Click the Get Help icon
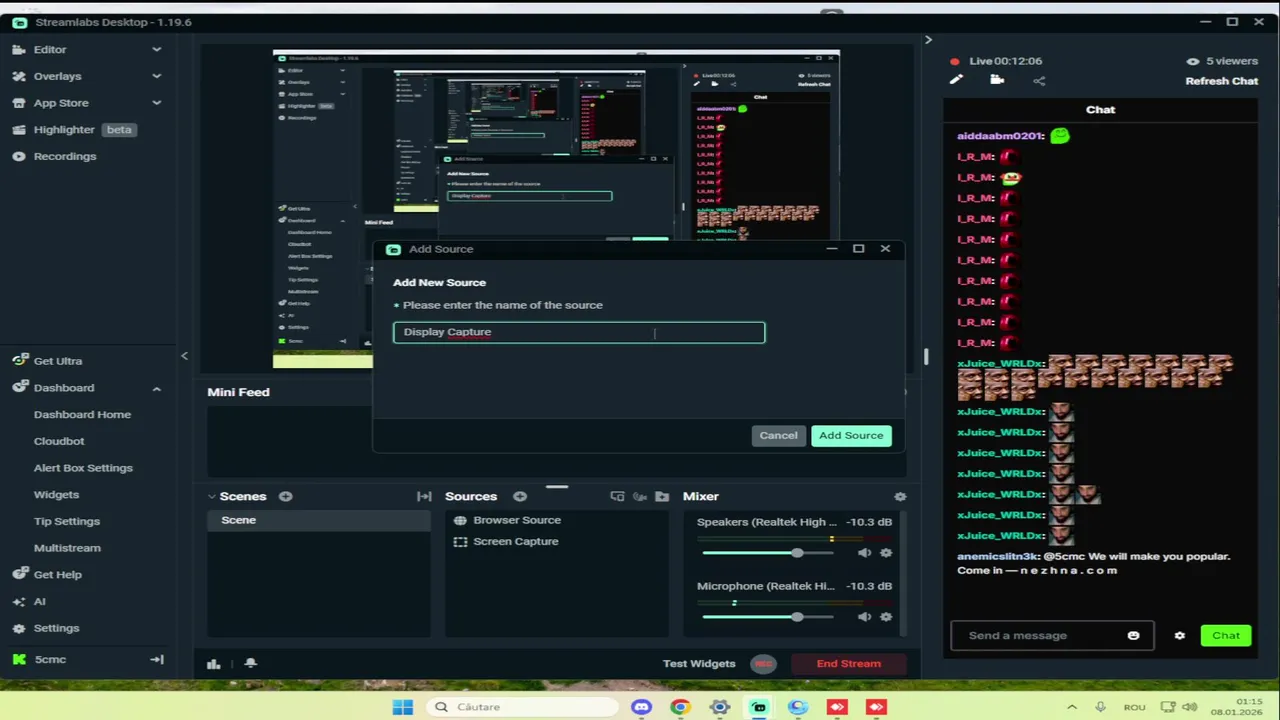1280x720 pixels. coord(19,575)
